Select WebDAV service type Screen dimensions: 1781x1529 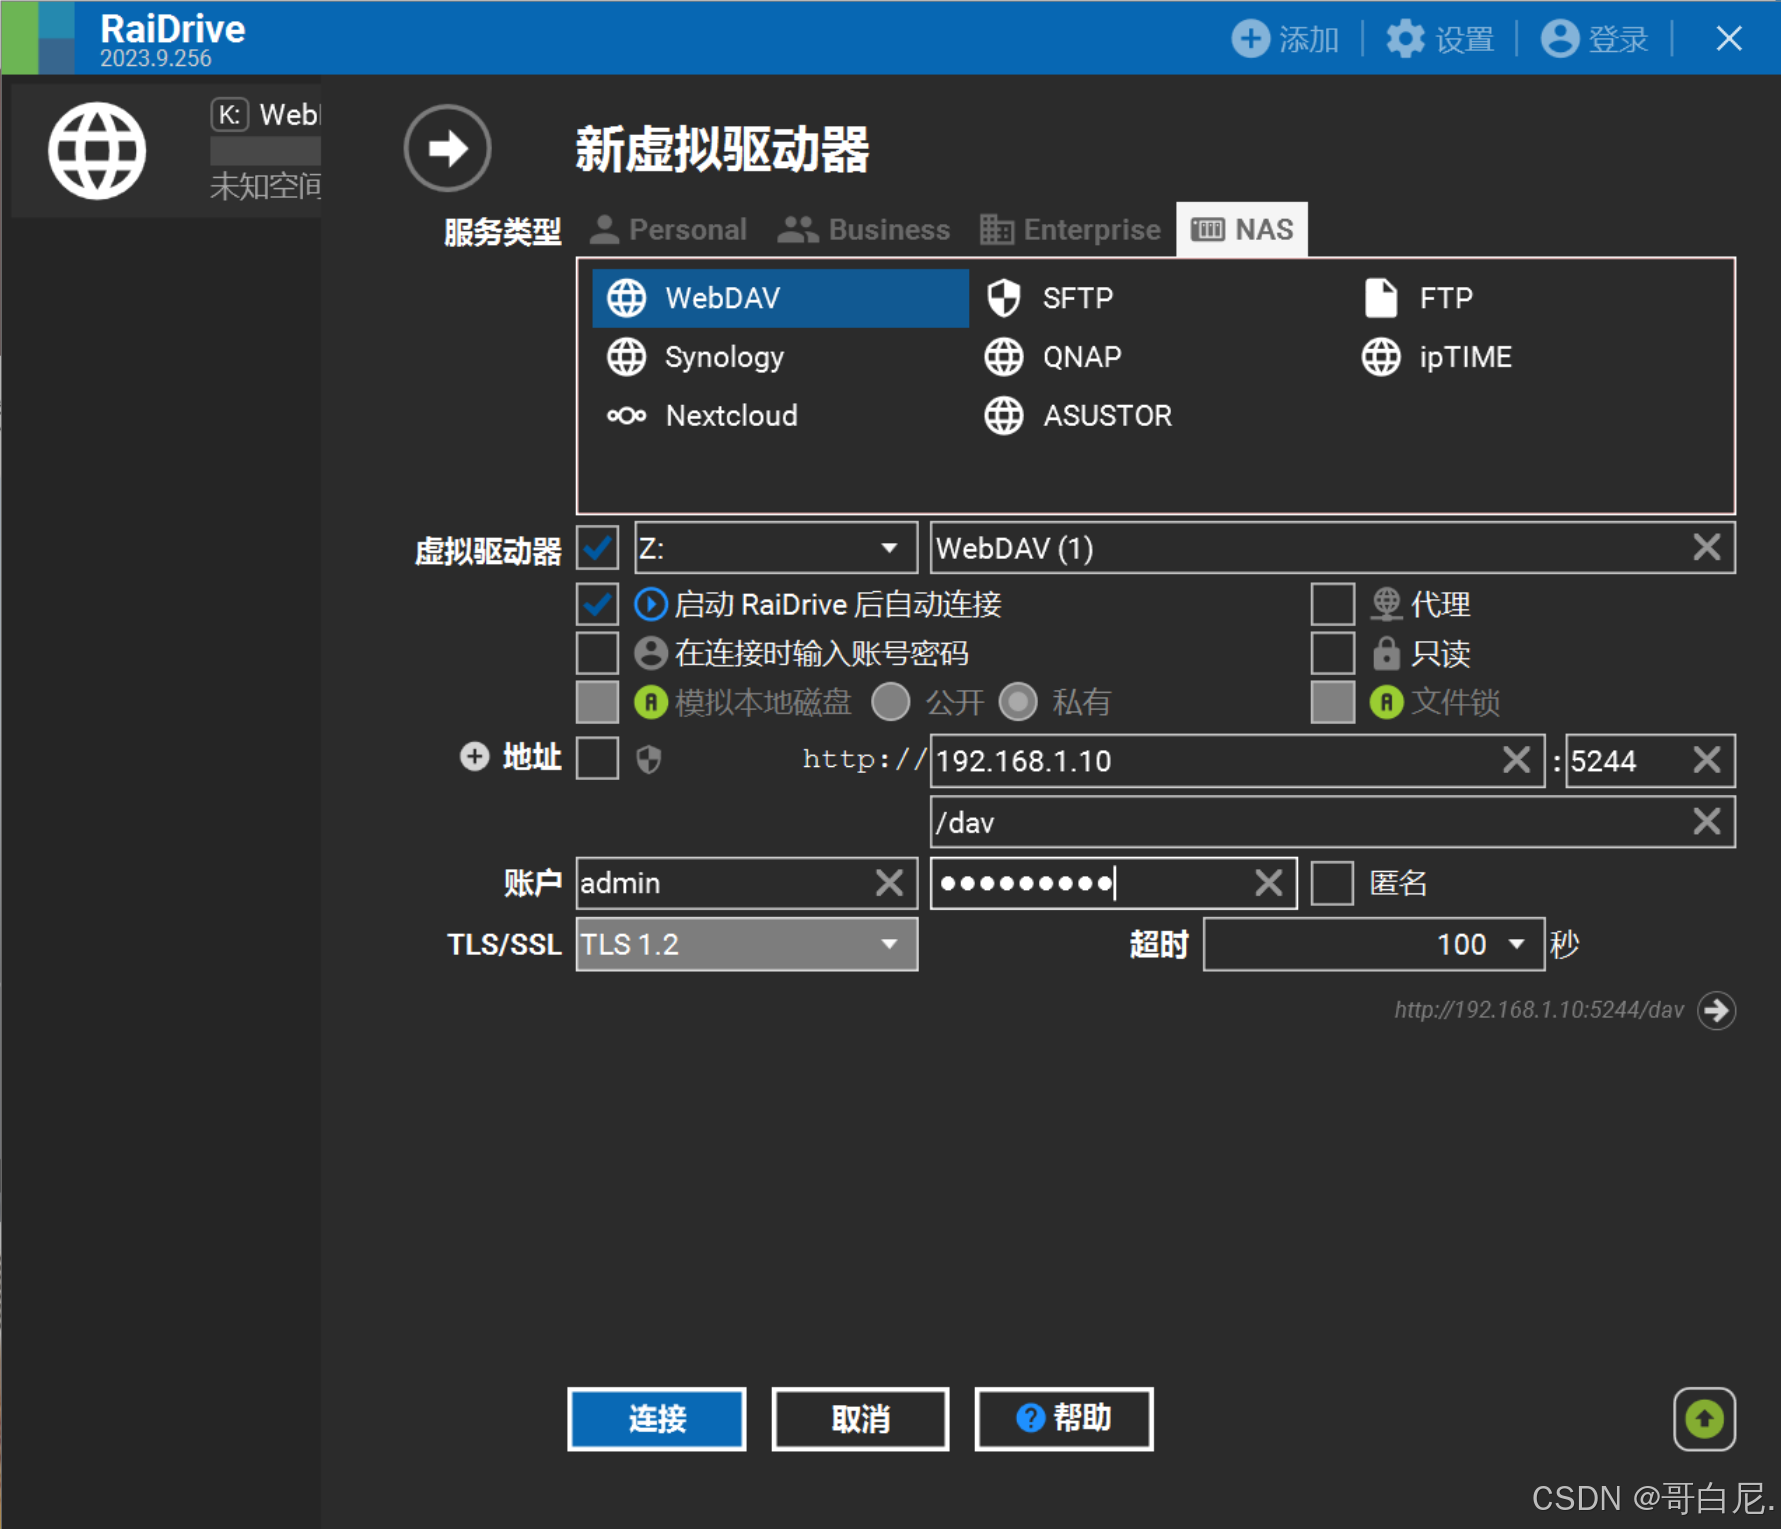click(x=780, y=298)
